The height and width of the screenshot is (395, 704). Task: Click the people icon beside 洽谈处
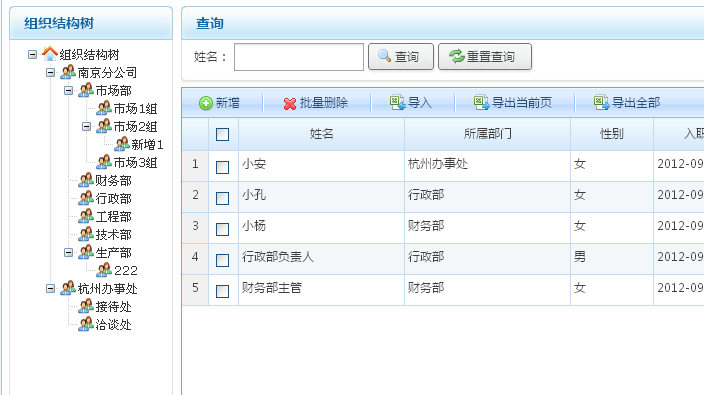click(86, 324)
